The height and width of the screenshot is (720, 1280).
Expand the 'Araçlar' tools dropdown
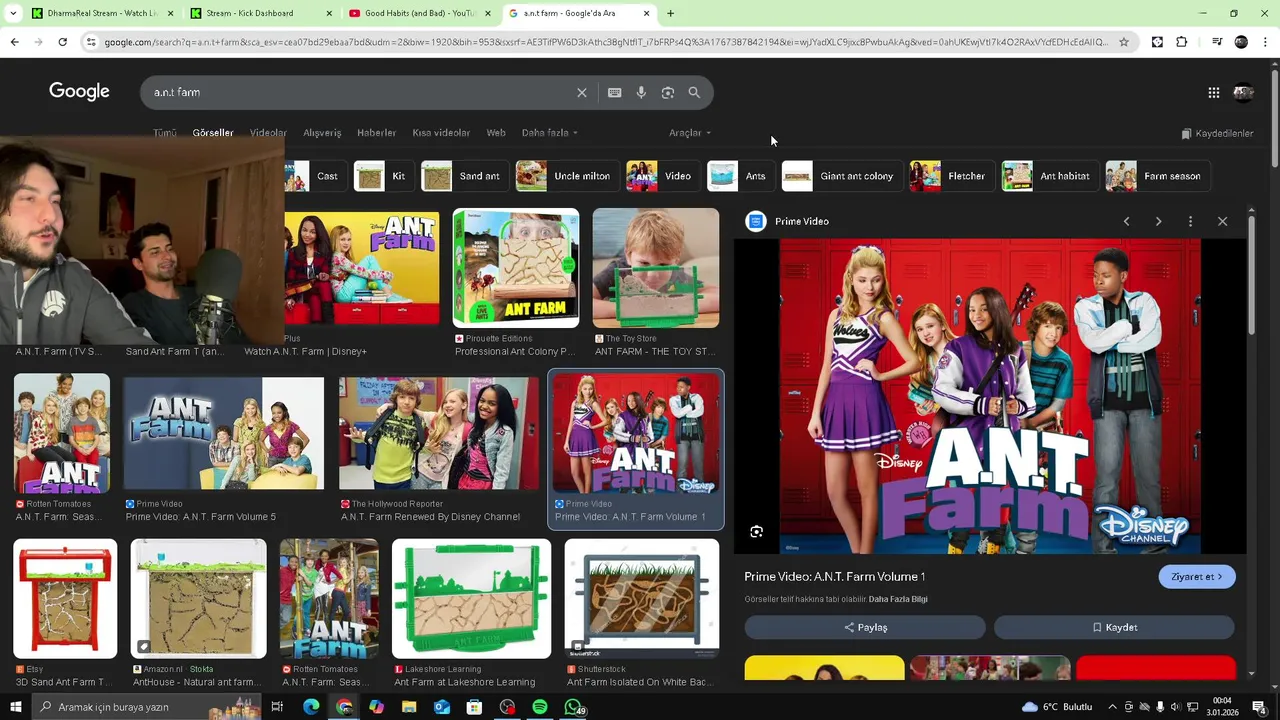click(690, 133)
